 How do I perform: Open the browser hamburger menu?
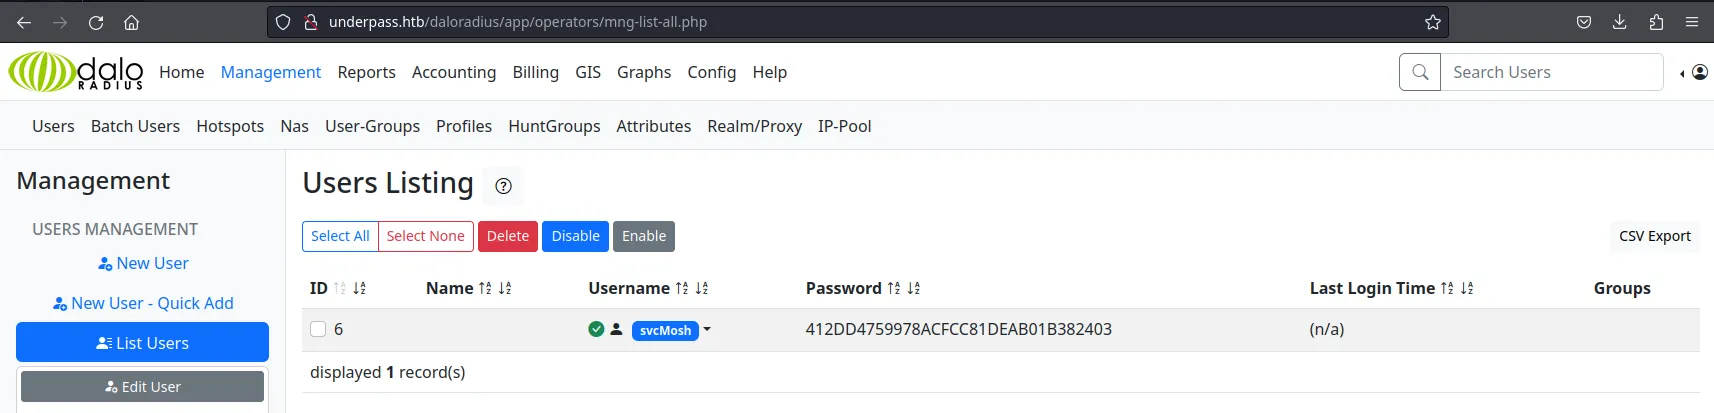1692,22
